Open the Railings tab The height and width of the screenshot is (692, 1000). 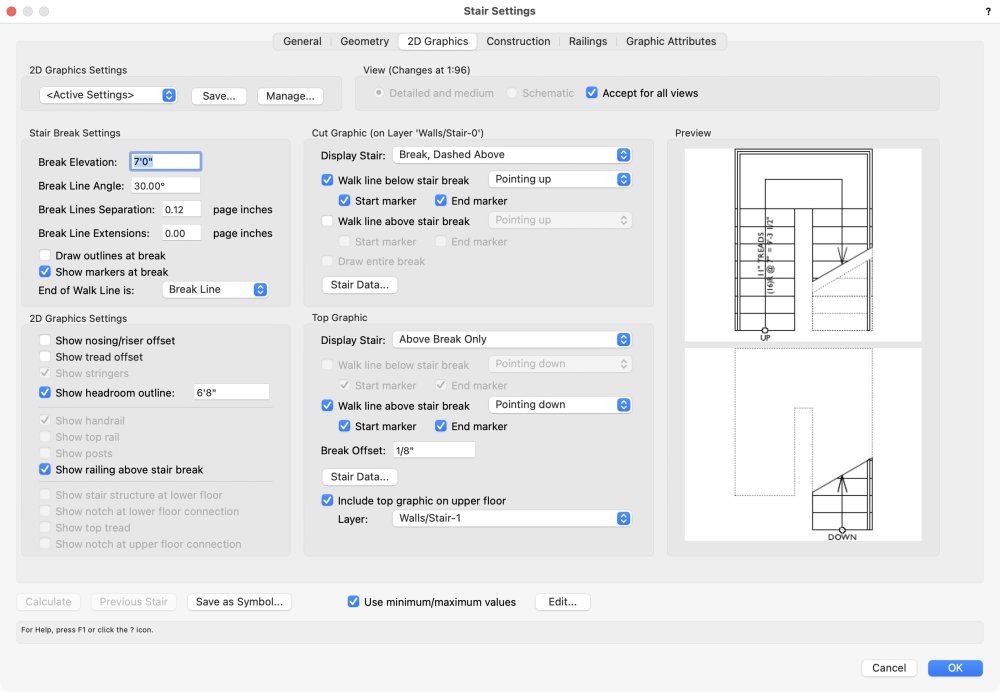(587, 41)
